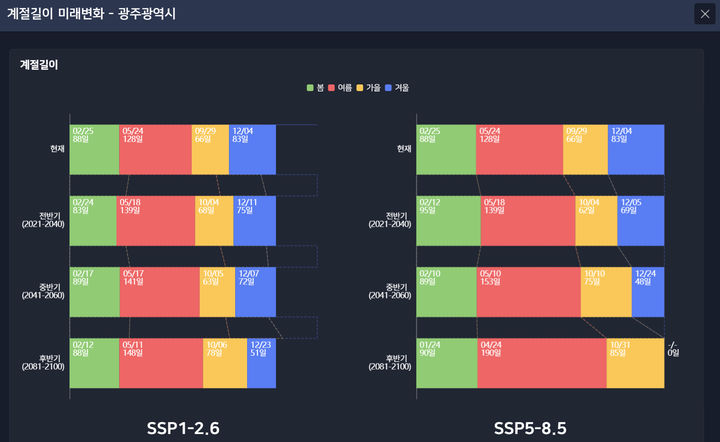720x442 pixels.
Task: Select the 78일 yellow autumn segment
Action: click(224, 363)
